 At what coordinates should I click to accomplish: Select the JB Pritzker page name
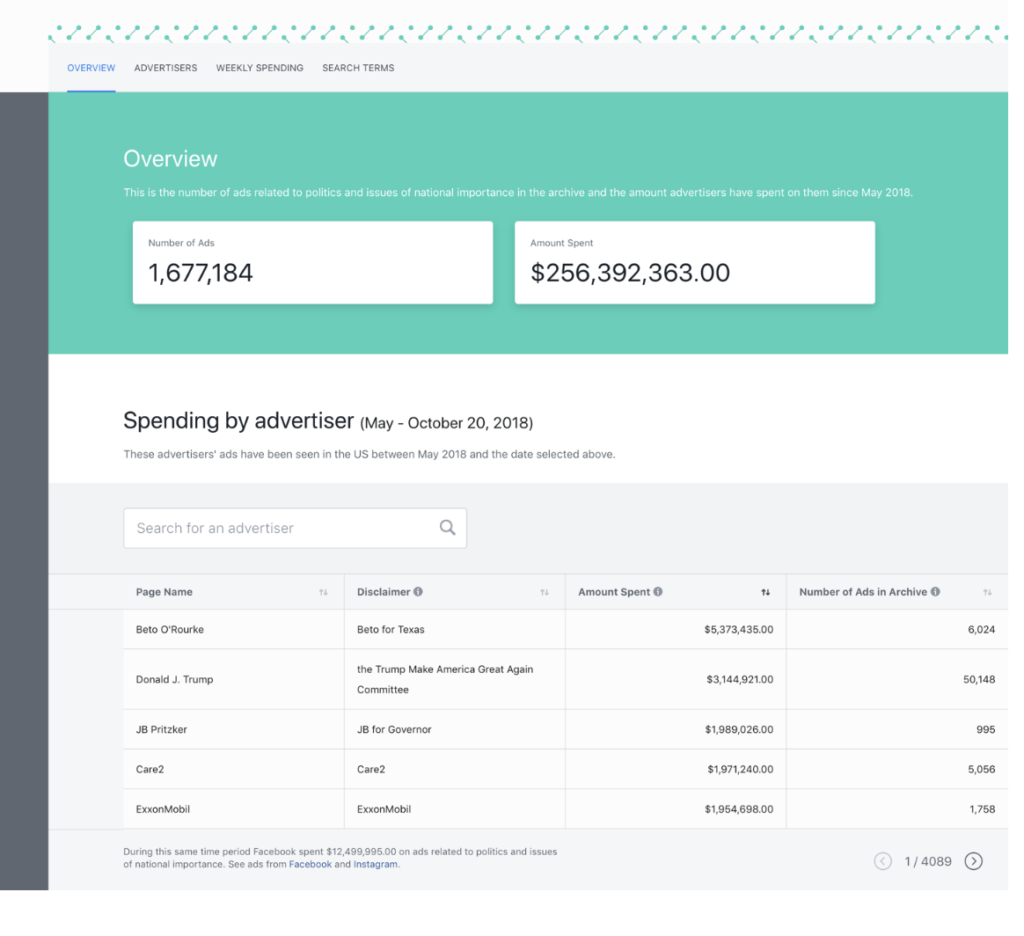pyautogui.click(x=161, y=729)
